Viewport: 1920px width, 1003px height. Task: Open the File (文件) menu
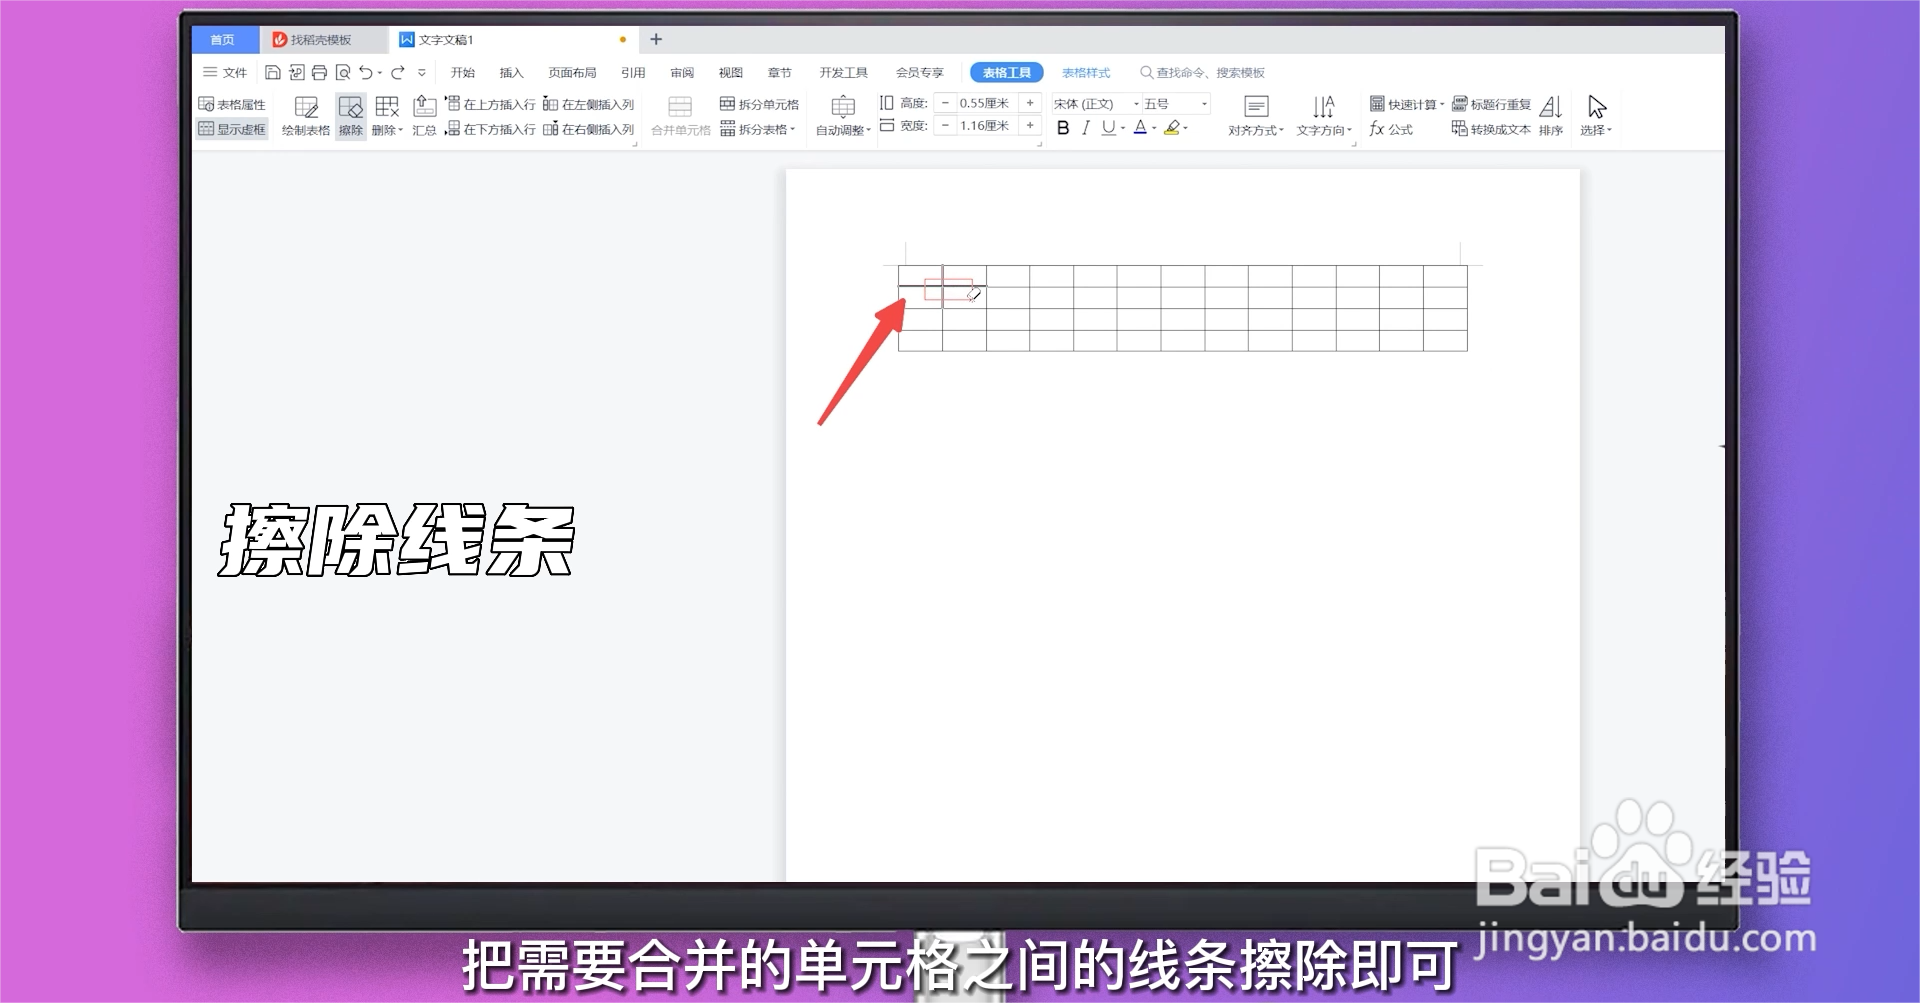(x=225, y=72)
